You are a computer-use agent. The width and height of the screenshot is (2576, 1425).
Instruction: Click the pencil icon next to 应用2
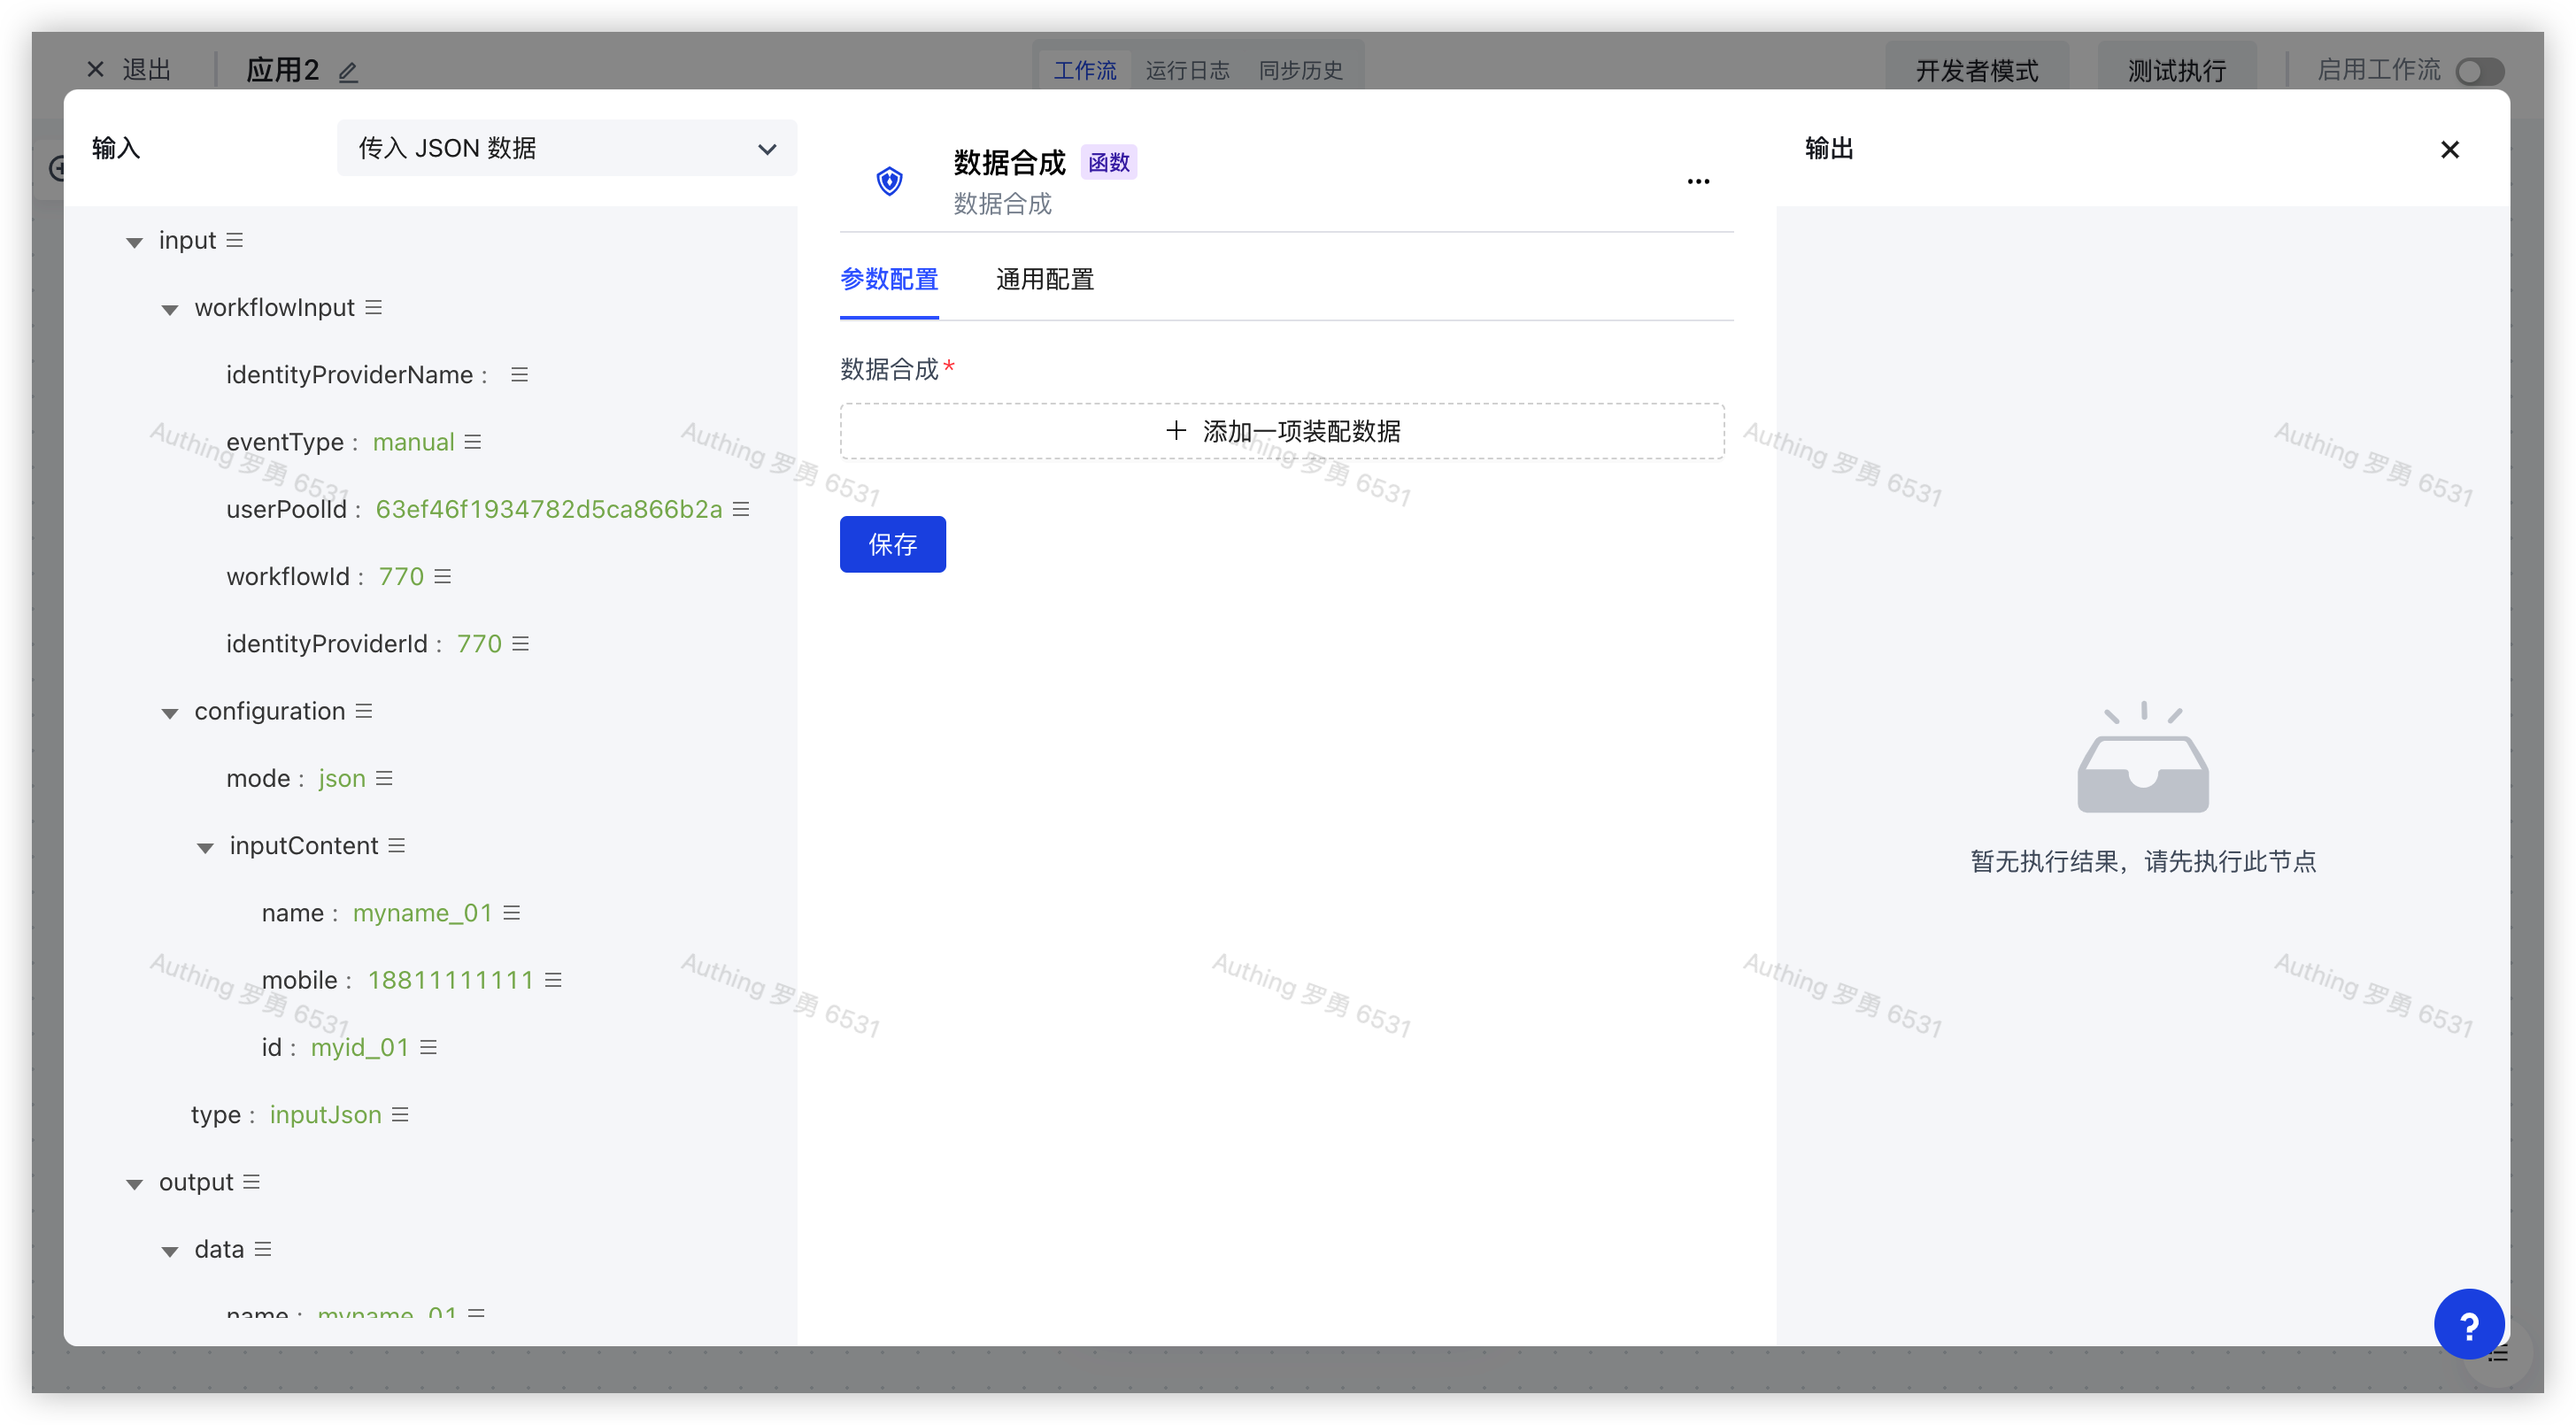point(348,72)
